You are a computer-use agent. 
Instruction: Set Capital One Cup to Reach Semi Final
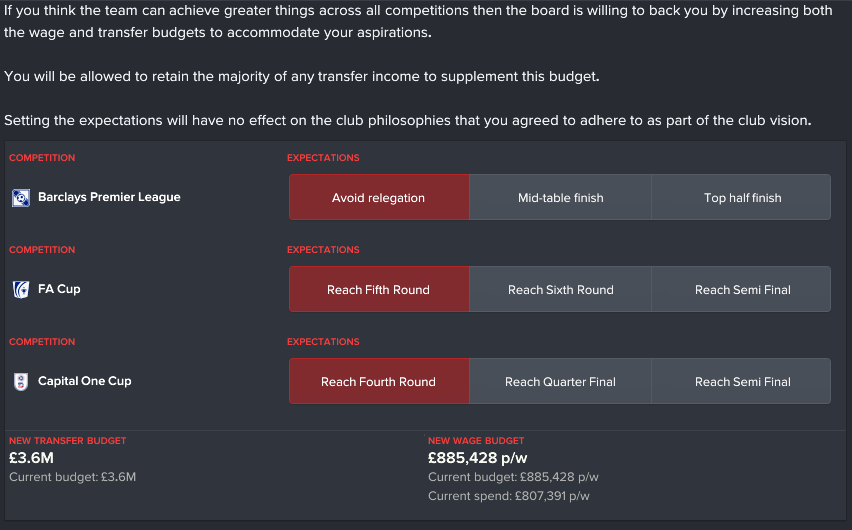click(742, 382)
